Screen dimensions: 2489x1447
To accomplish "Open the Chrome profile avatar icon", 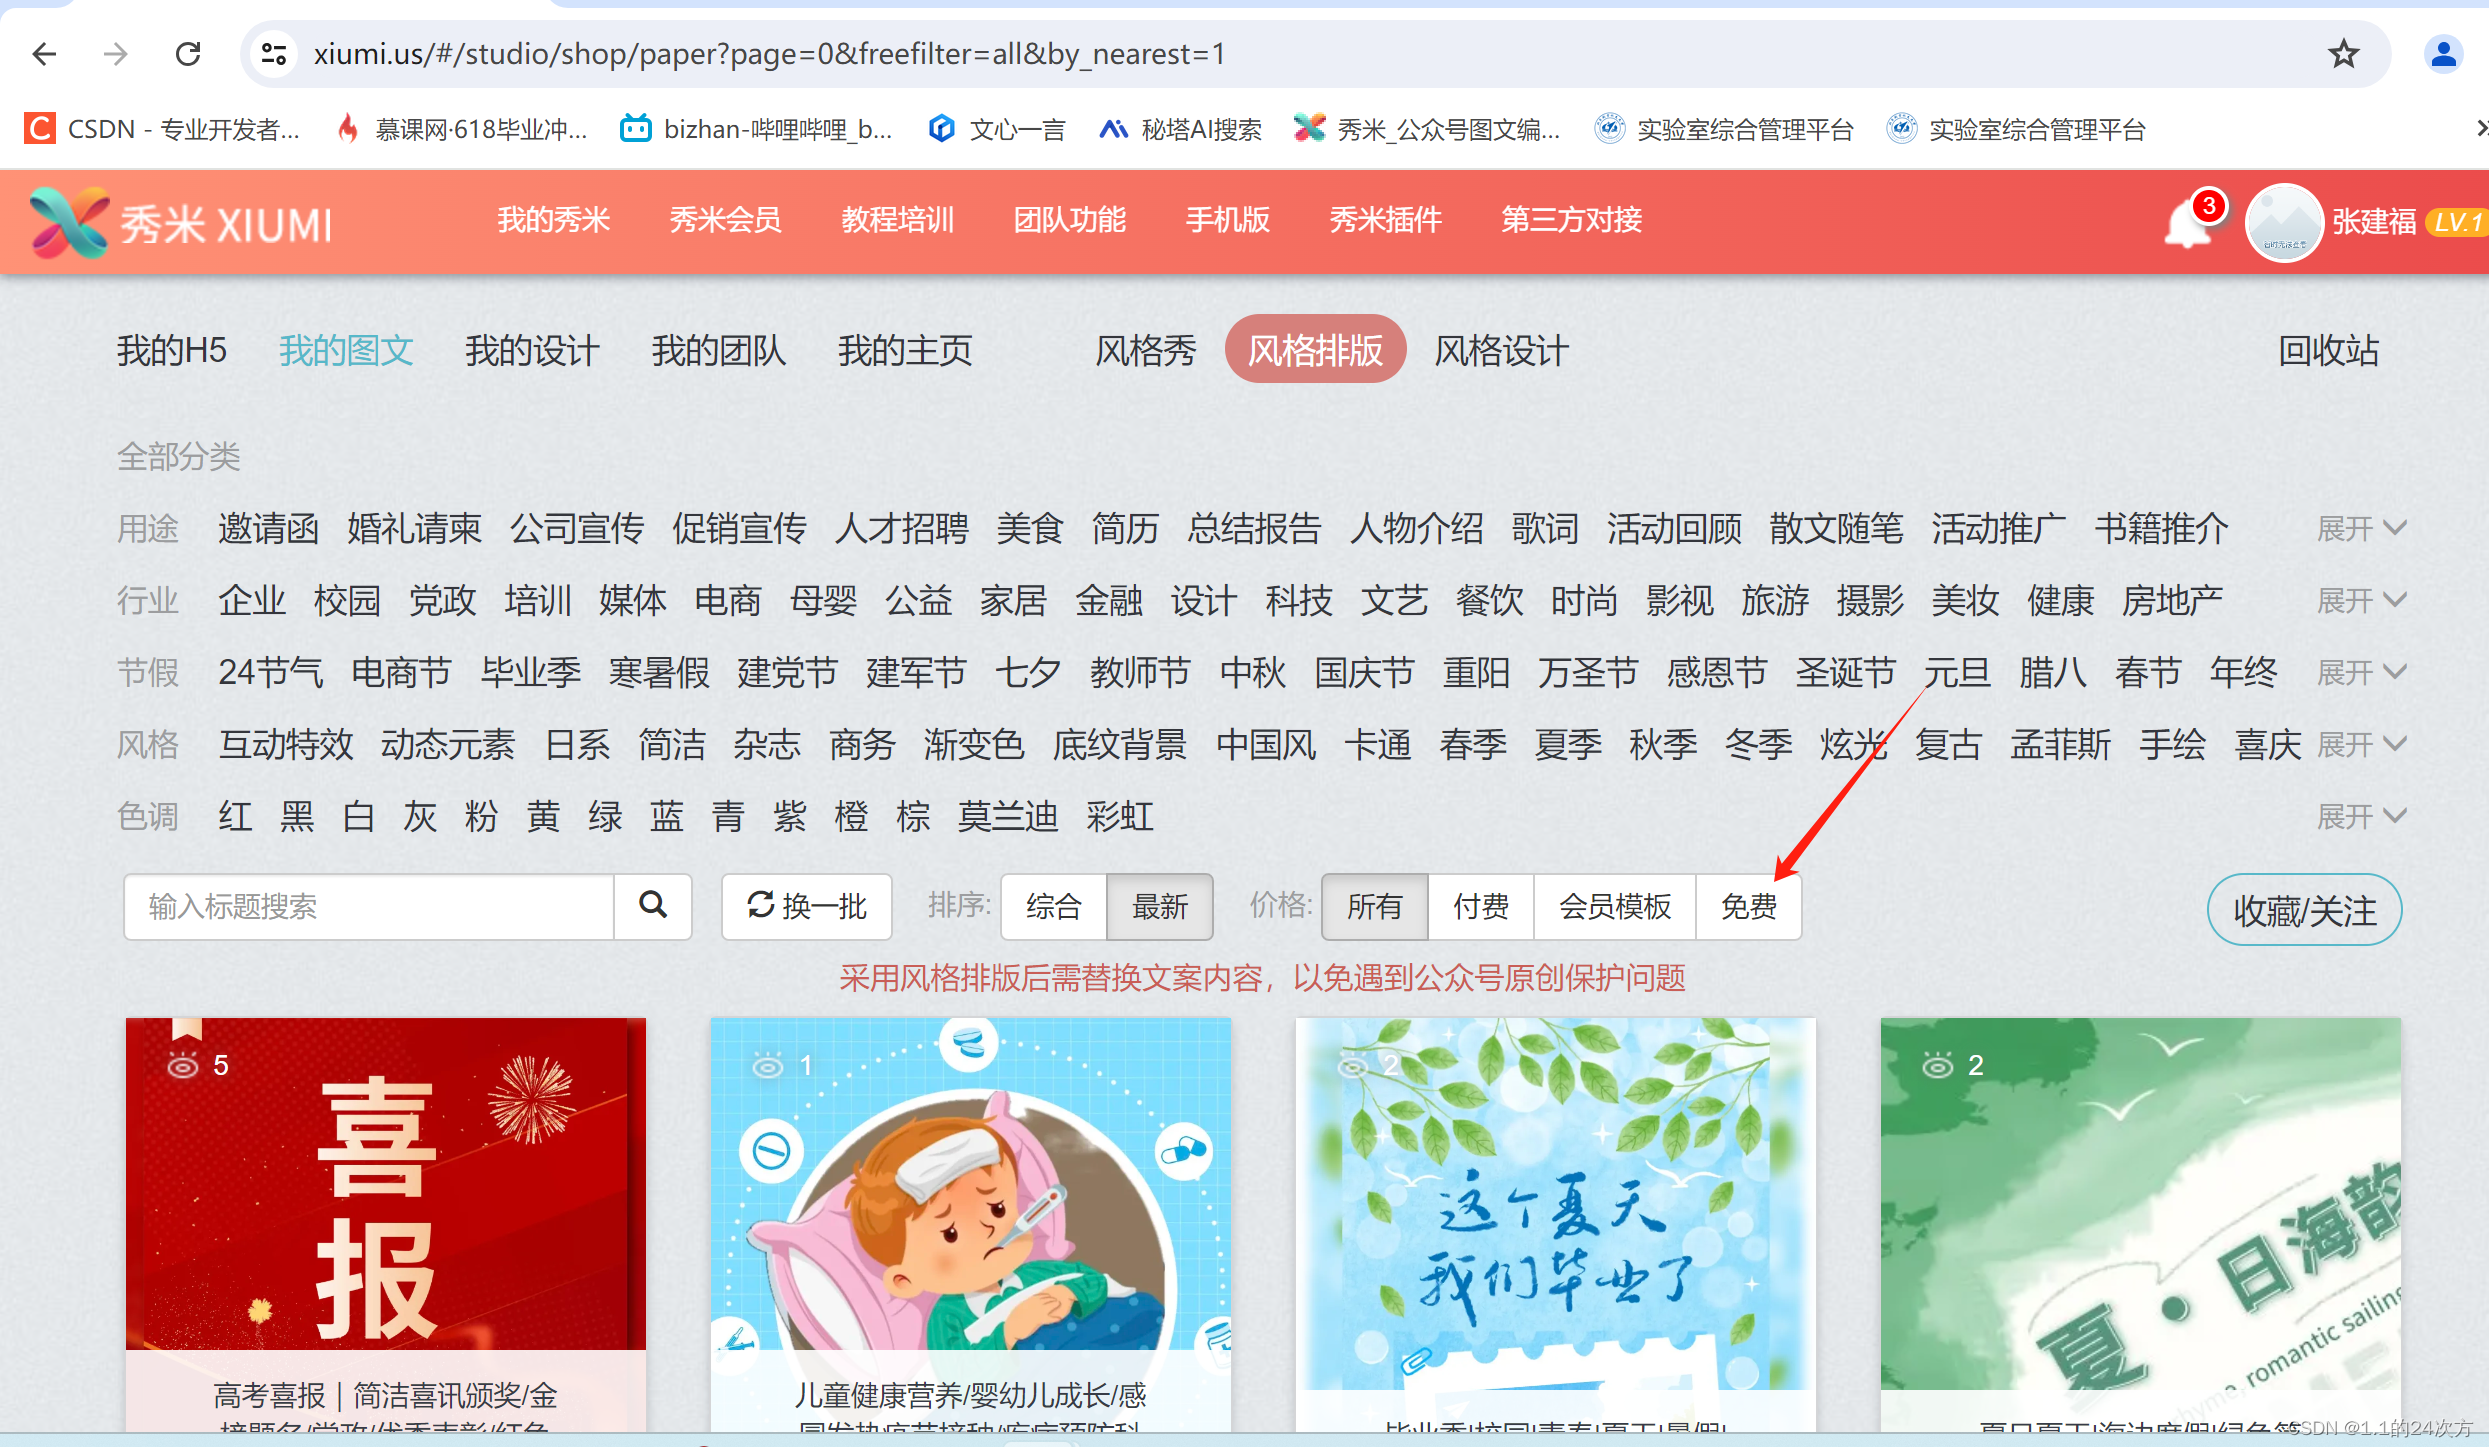I will click(2443, 54).
